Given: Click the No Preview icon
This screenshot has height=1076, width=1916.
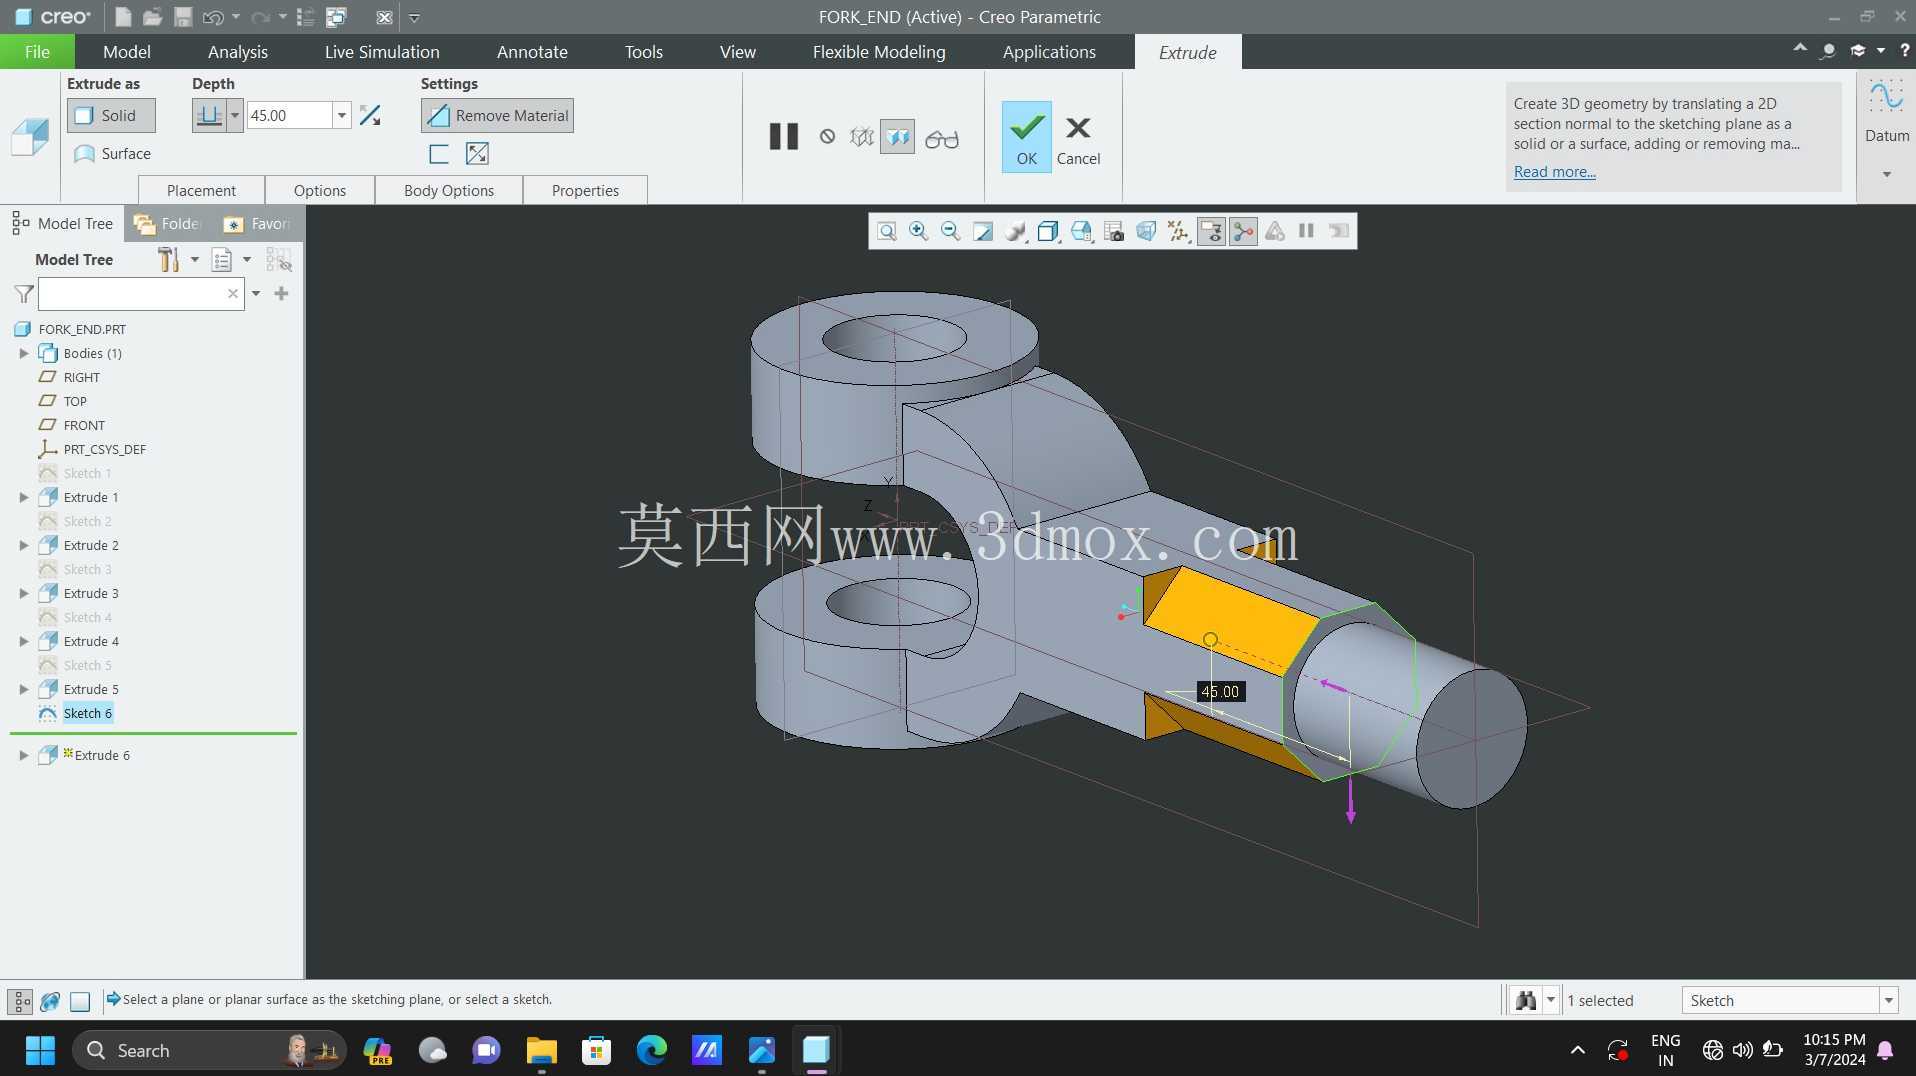Looking at the screenshot, I should point(827,137).
